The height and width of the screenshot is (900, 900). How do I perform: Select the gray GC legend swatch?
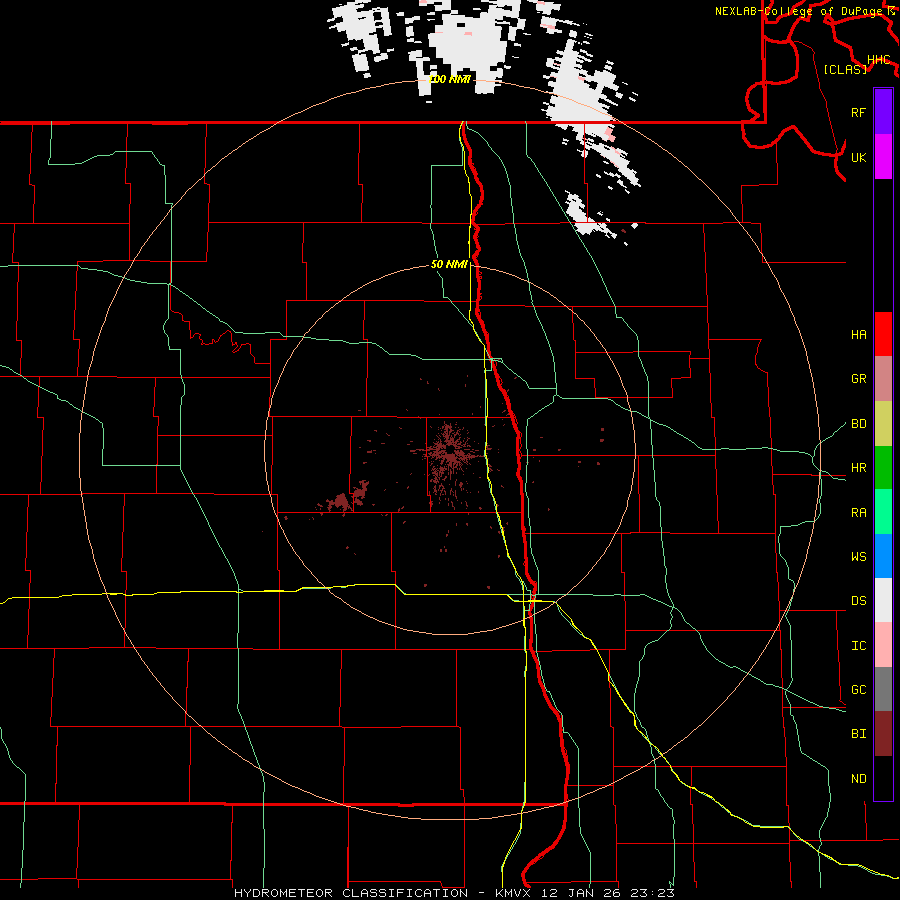pyautogui.click(x=883, y=689)
